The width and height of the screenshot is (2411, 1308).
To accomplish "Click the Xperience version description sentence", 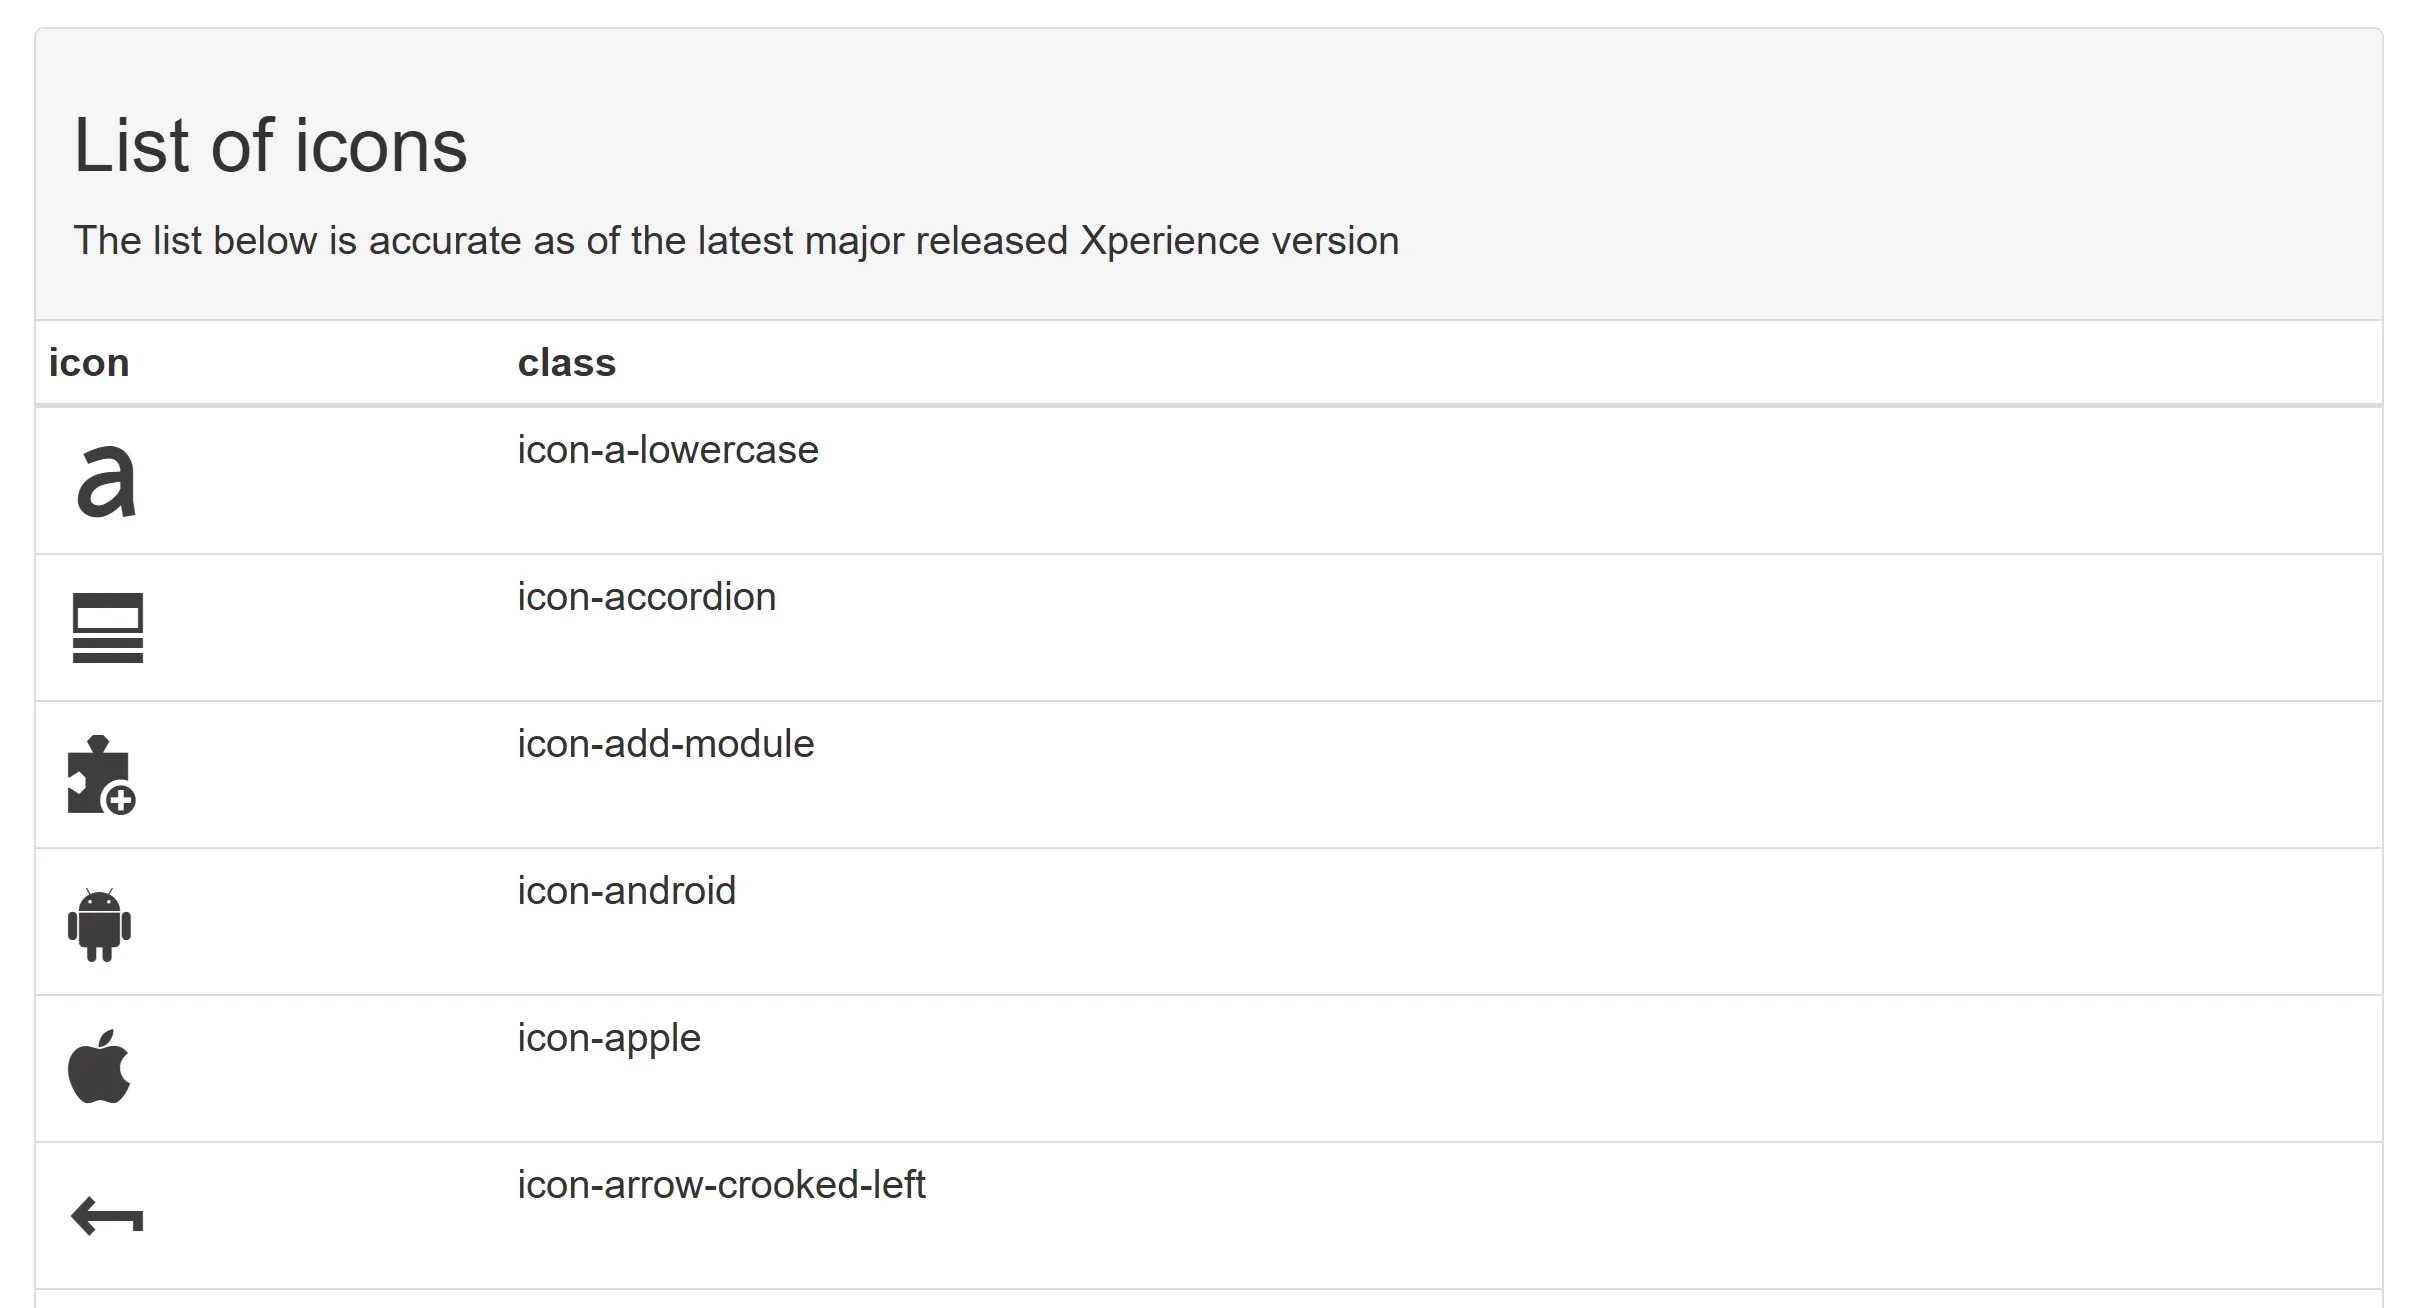I will tap(736, 241).
